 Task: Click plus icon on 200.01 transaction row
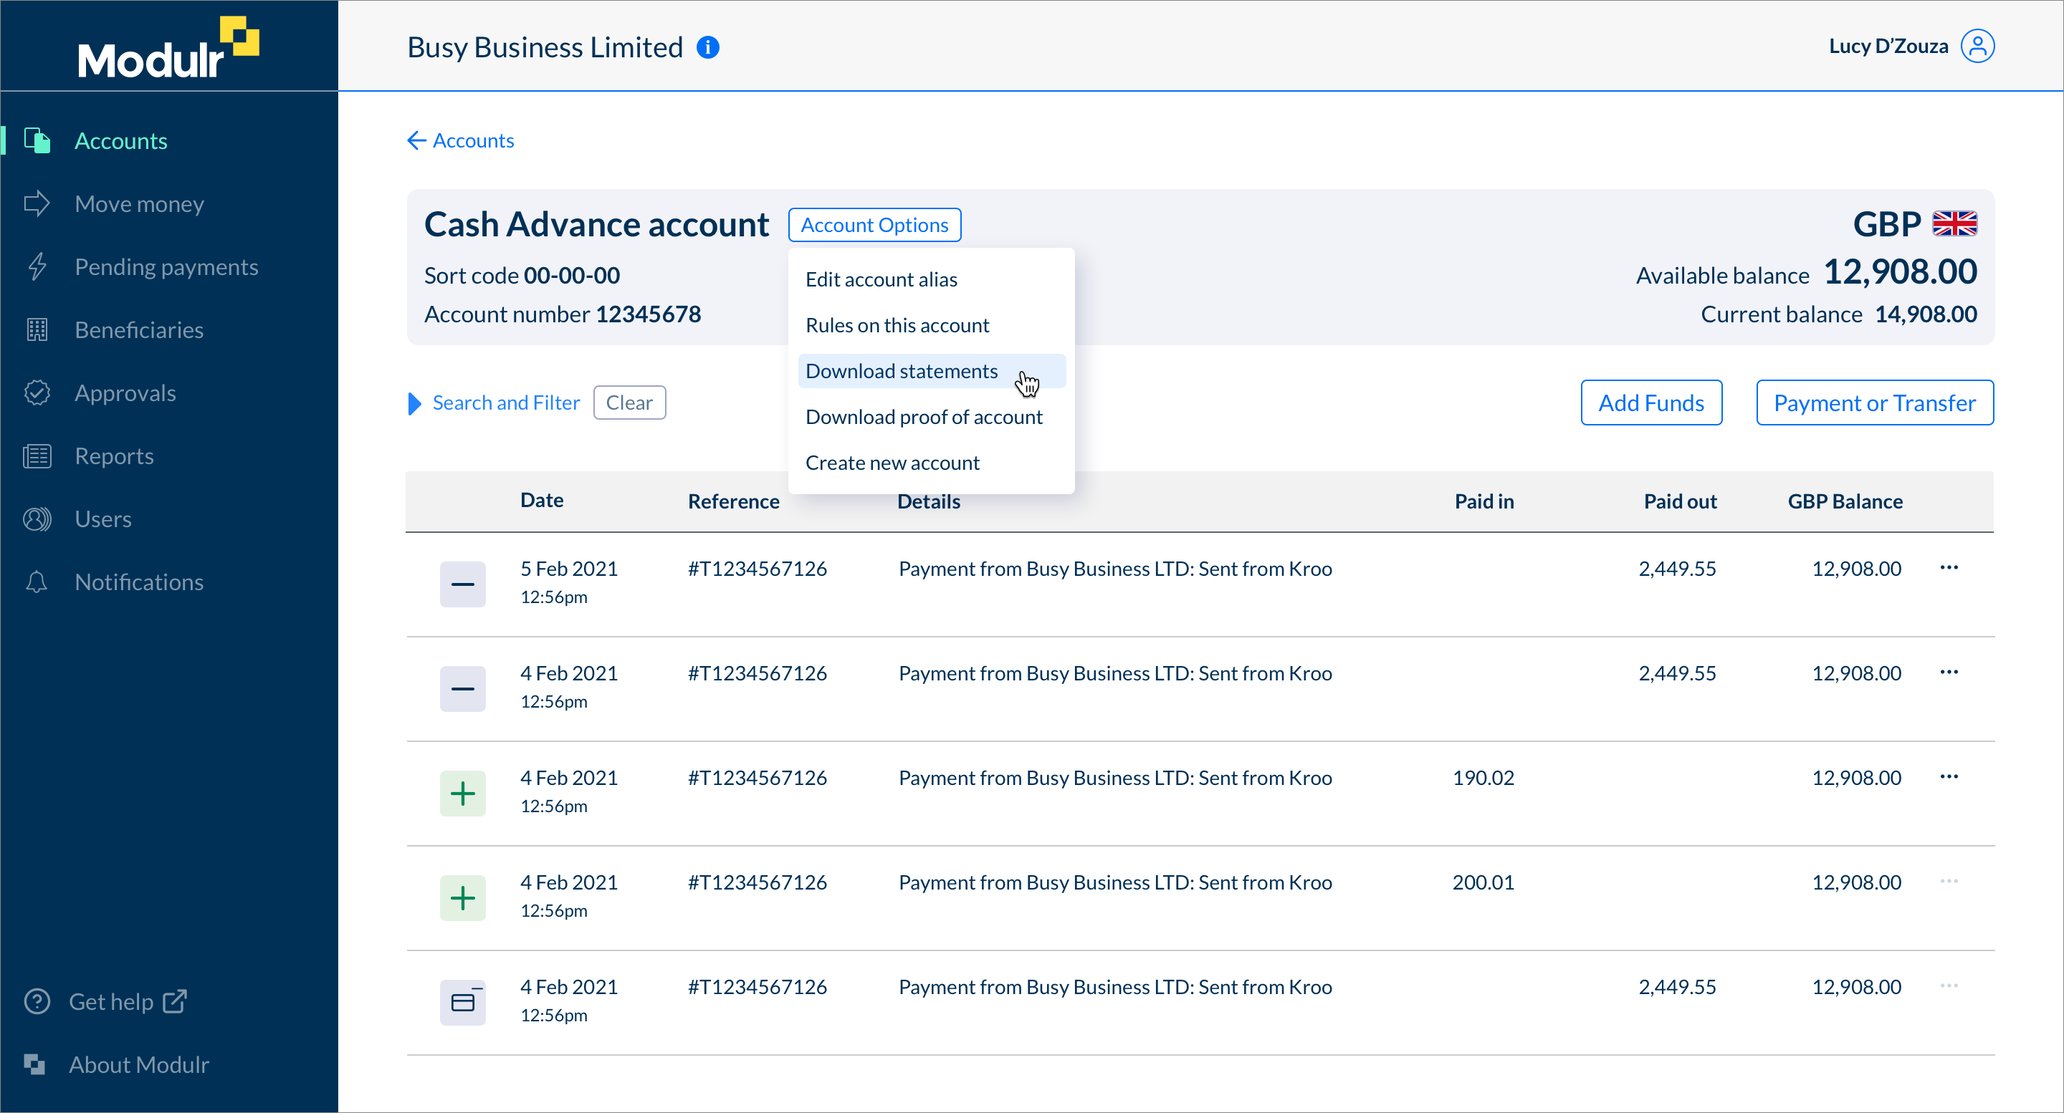[463, 898]
